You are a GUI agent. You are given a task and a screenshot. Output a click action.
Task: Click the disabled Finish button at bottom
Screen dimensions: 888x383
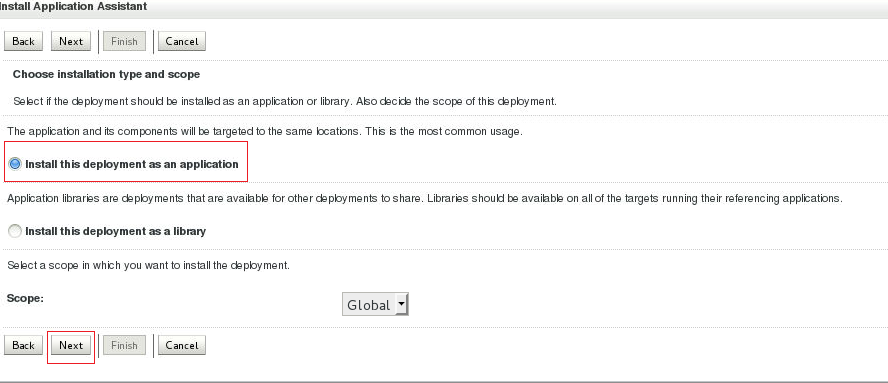(x=124, y=345)
